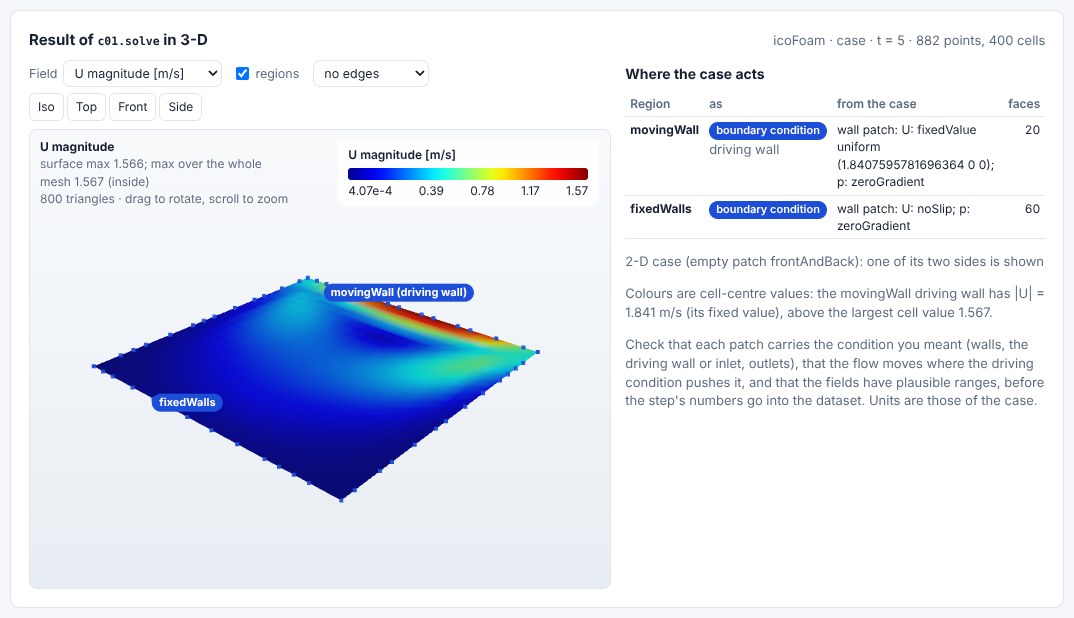Select the movingWall region name in table
Image resolution: width=1074 pixels, height=618 pixels.
664,130
